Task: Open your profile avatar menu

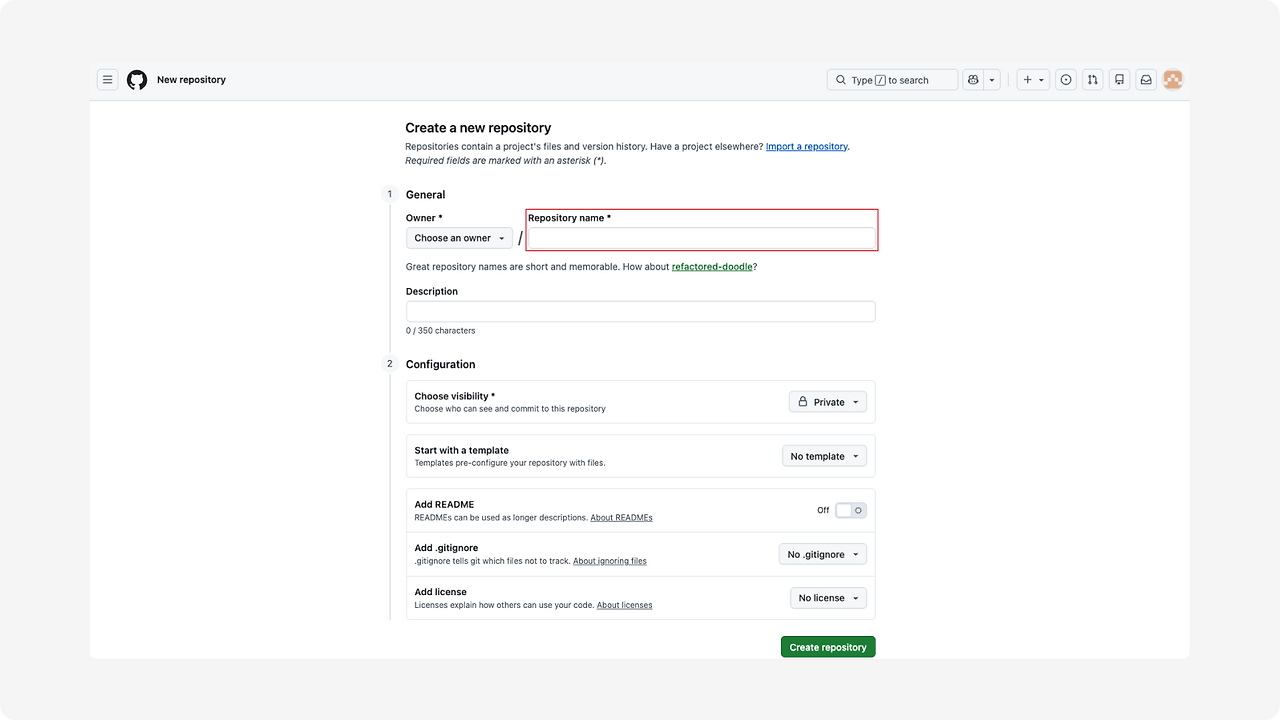Action: (x=1172, y=79)
